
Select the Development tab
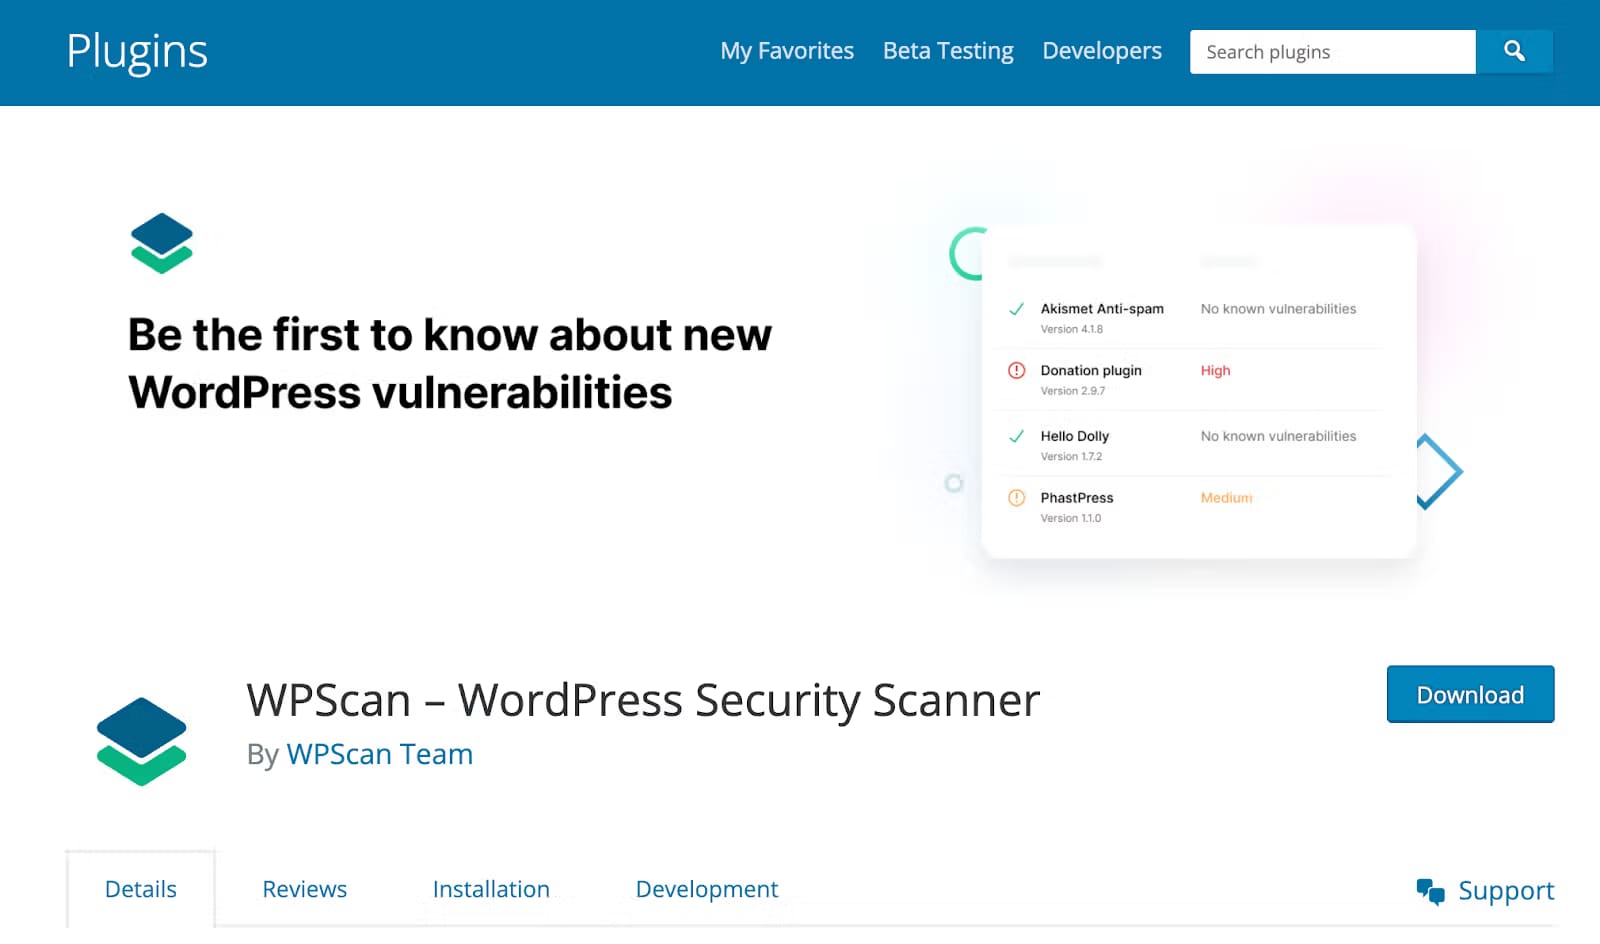(x=706, y=889)
